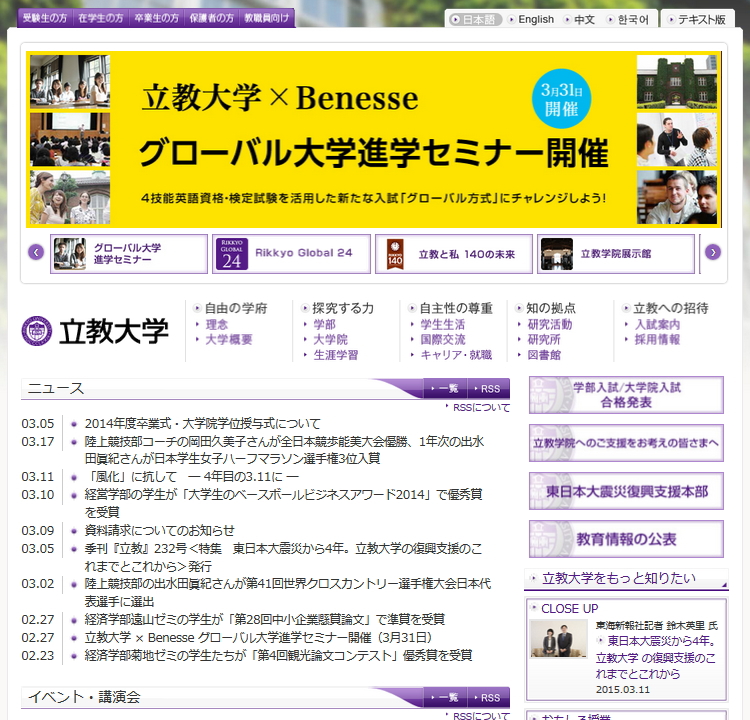Open the 受験生の方 audience tab
The width and height of the screenshot is (750, 720).
(x=45, y=18)
